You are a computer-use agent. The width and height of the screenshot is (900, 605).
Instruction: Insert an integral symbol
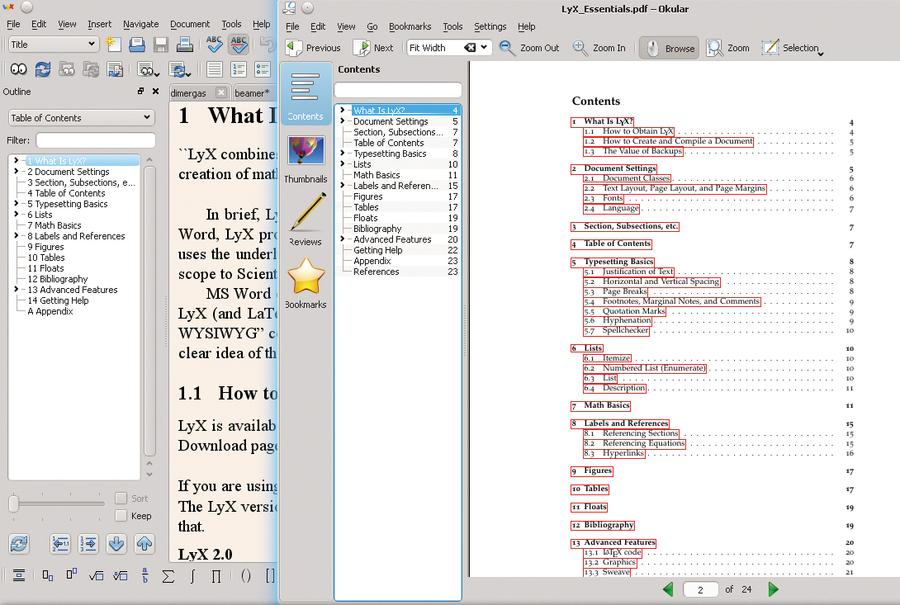[x=192, y=576]
